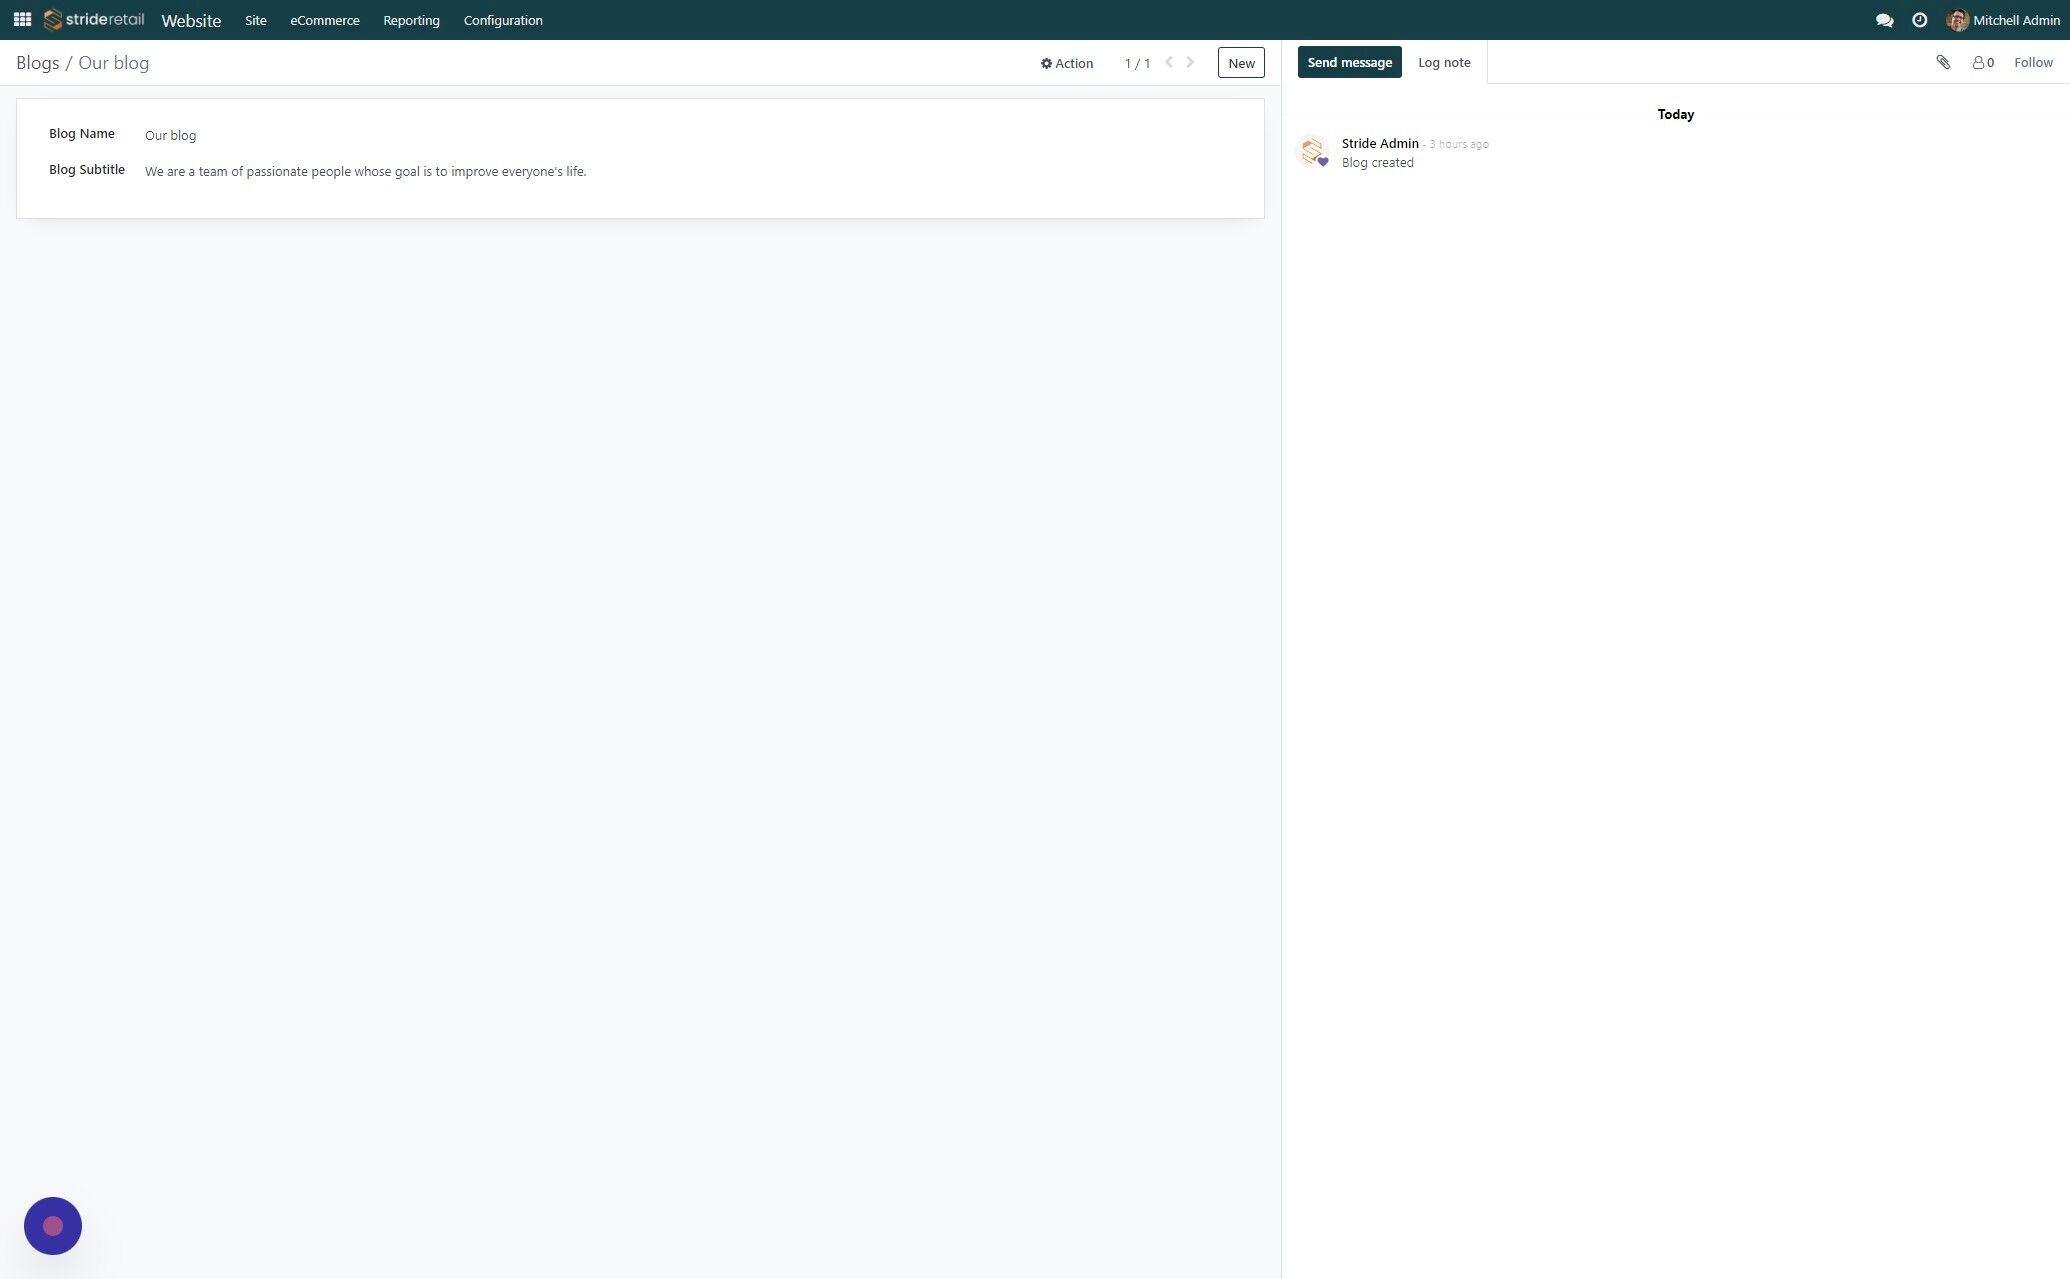Open the eCommerce menu
The width and height of the screenshot is (2070, 1279).
point(325,20)
